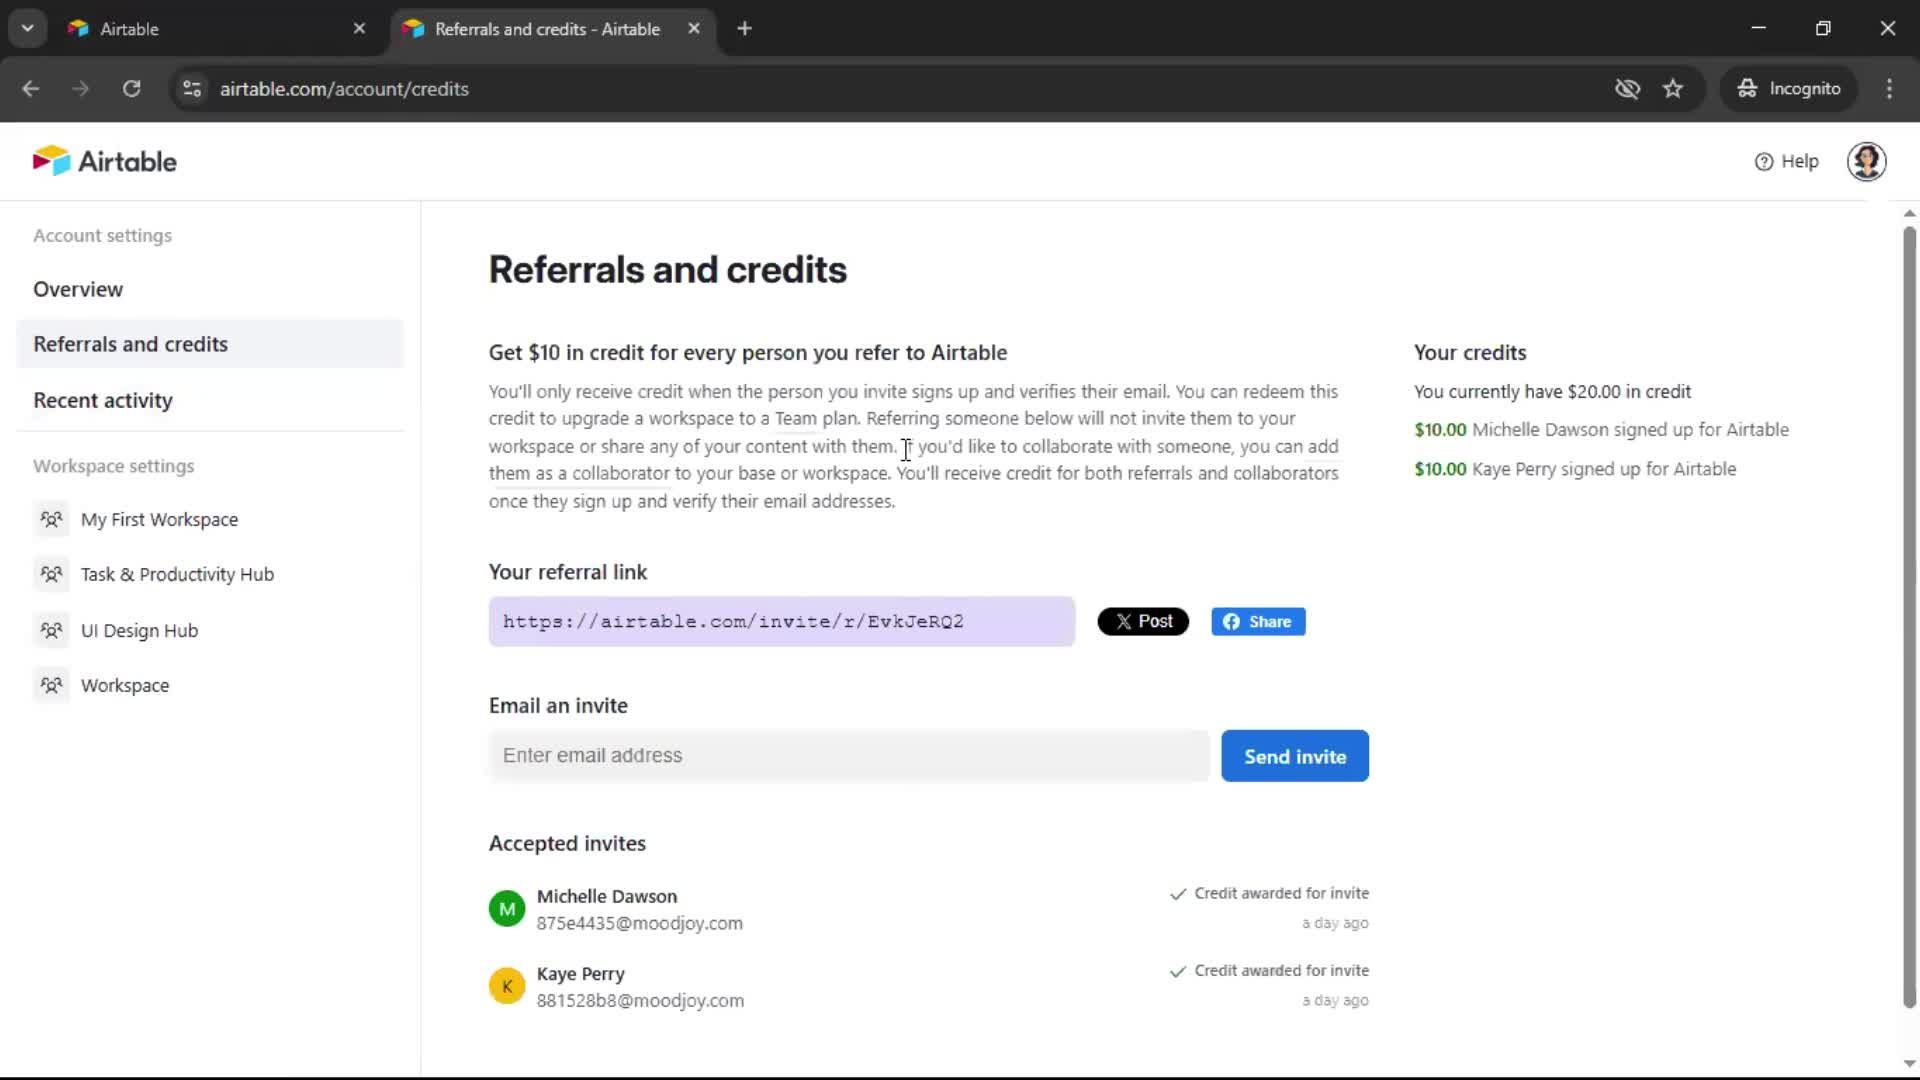Minimize the browser window
Image resolution: width=1920 pixels, height=1080 pixels.
(x=1759, y=29)
